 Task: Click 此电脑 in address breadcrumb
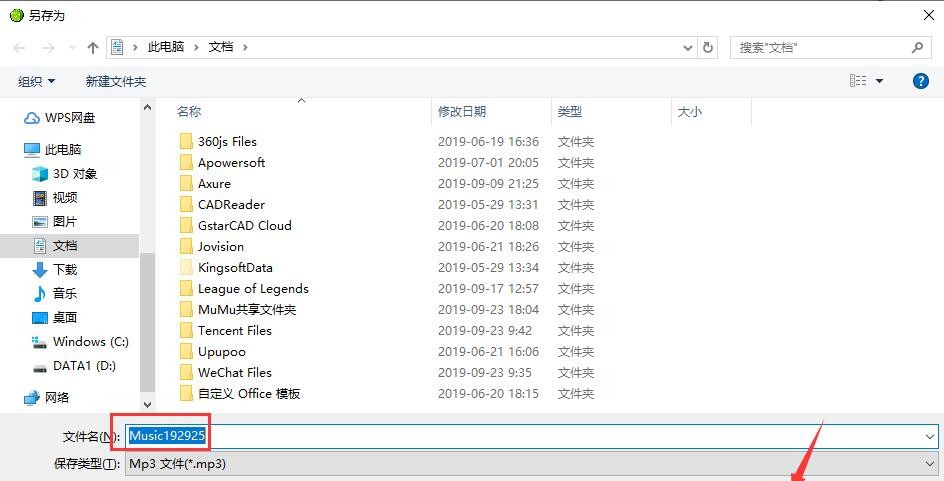coord(166,47)
